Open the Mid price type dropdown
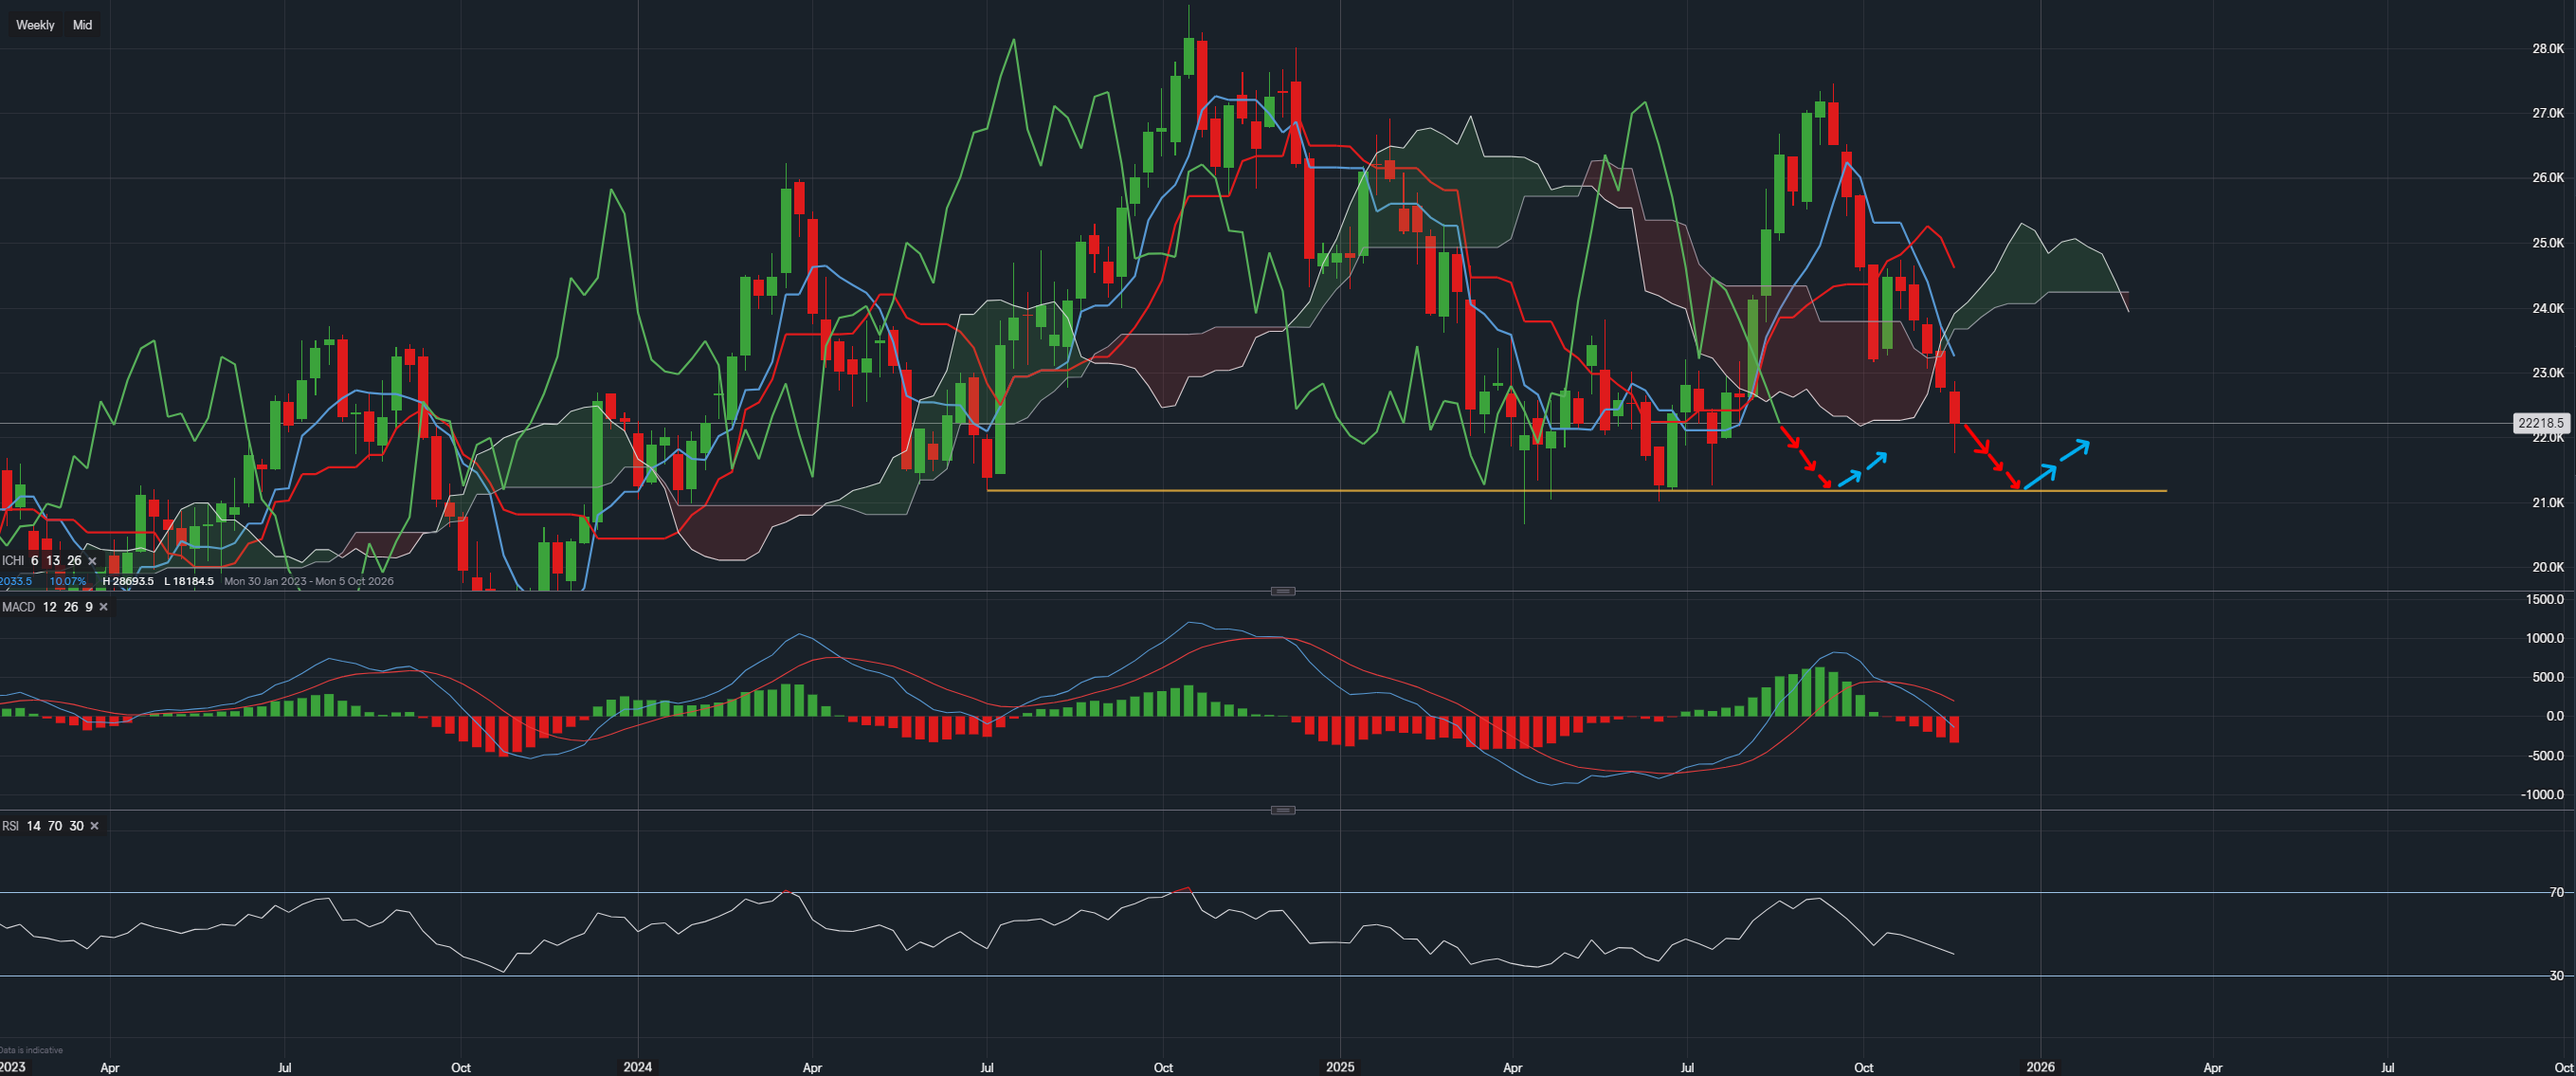The width and height of the screenshot is (2576, 1076). (x=82, y=25)
